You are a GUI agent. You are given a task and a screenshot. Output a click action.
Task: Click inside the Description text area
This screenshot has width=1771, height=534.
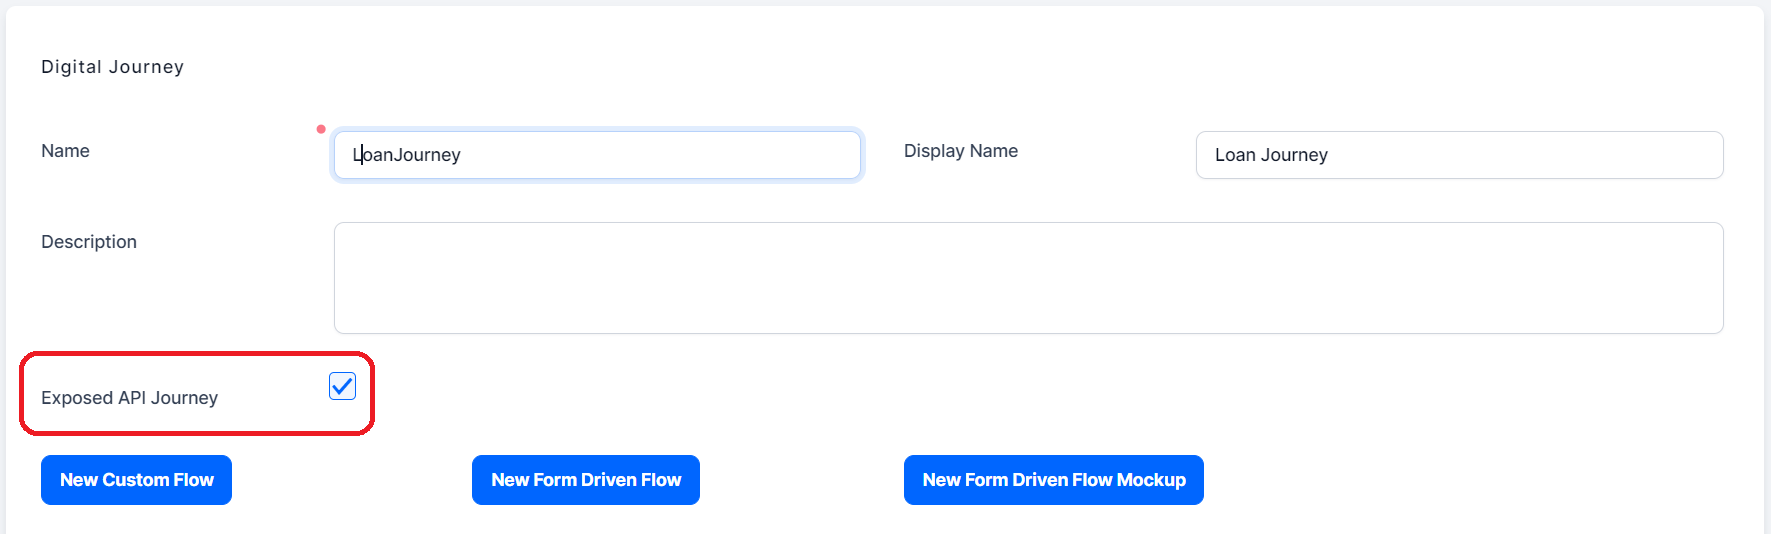(x=1028, y=278)
